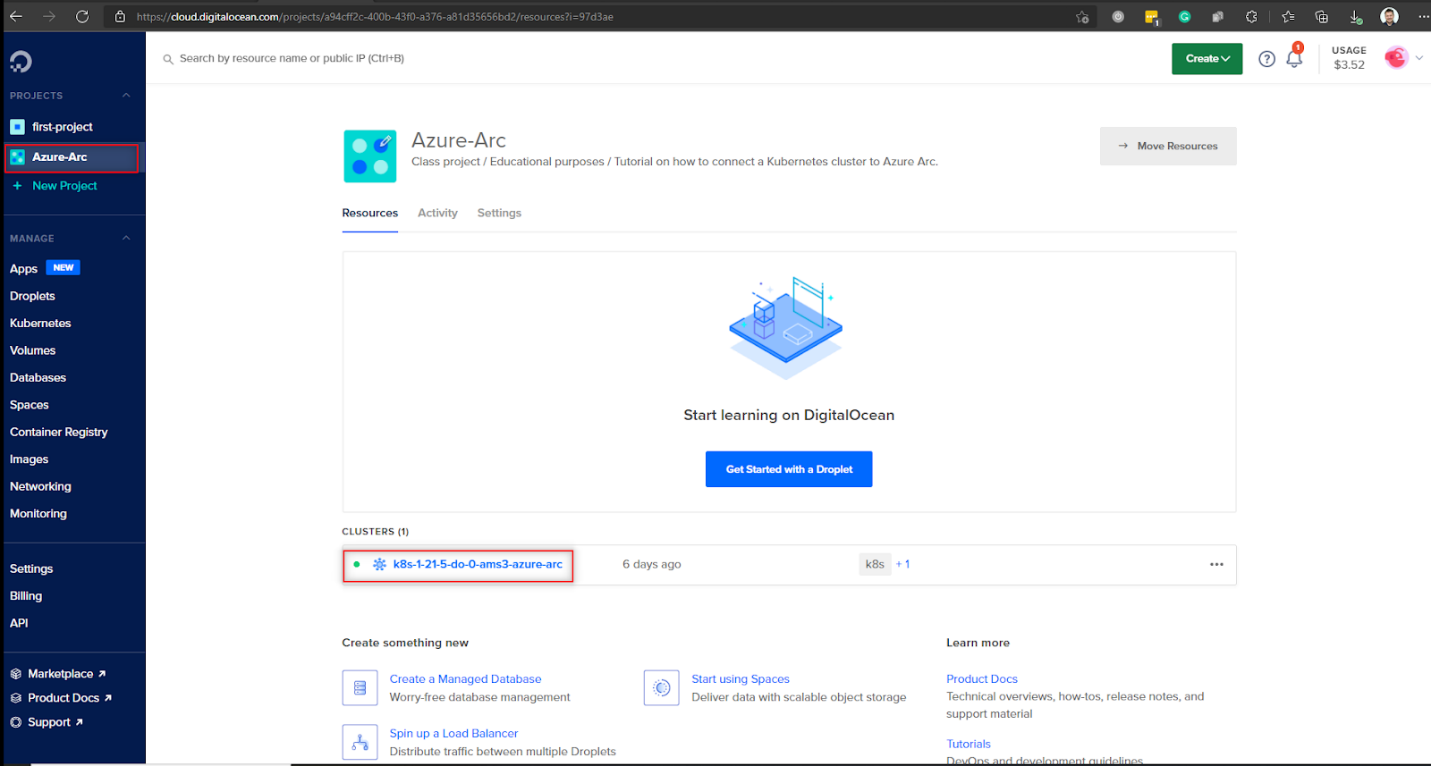Open account Settings in the sidebar
The width and height of the screenshot is (1431, 766).
31,568
